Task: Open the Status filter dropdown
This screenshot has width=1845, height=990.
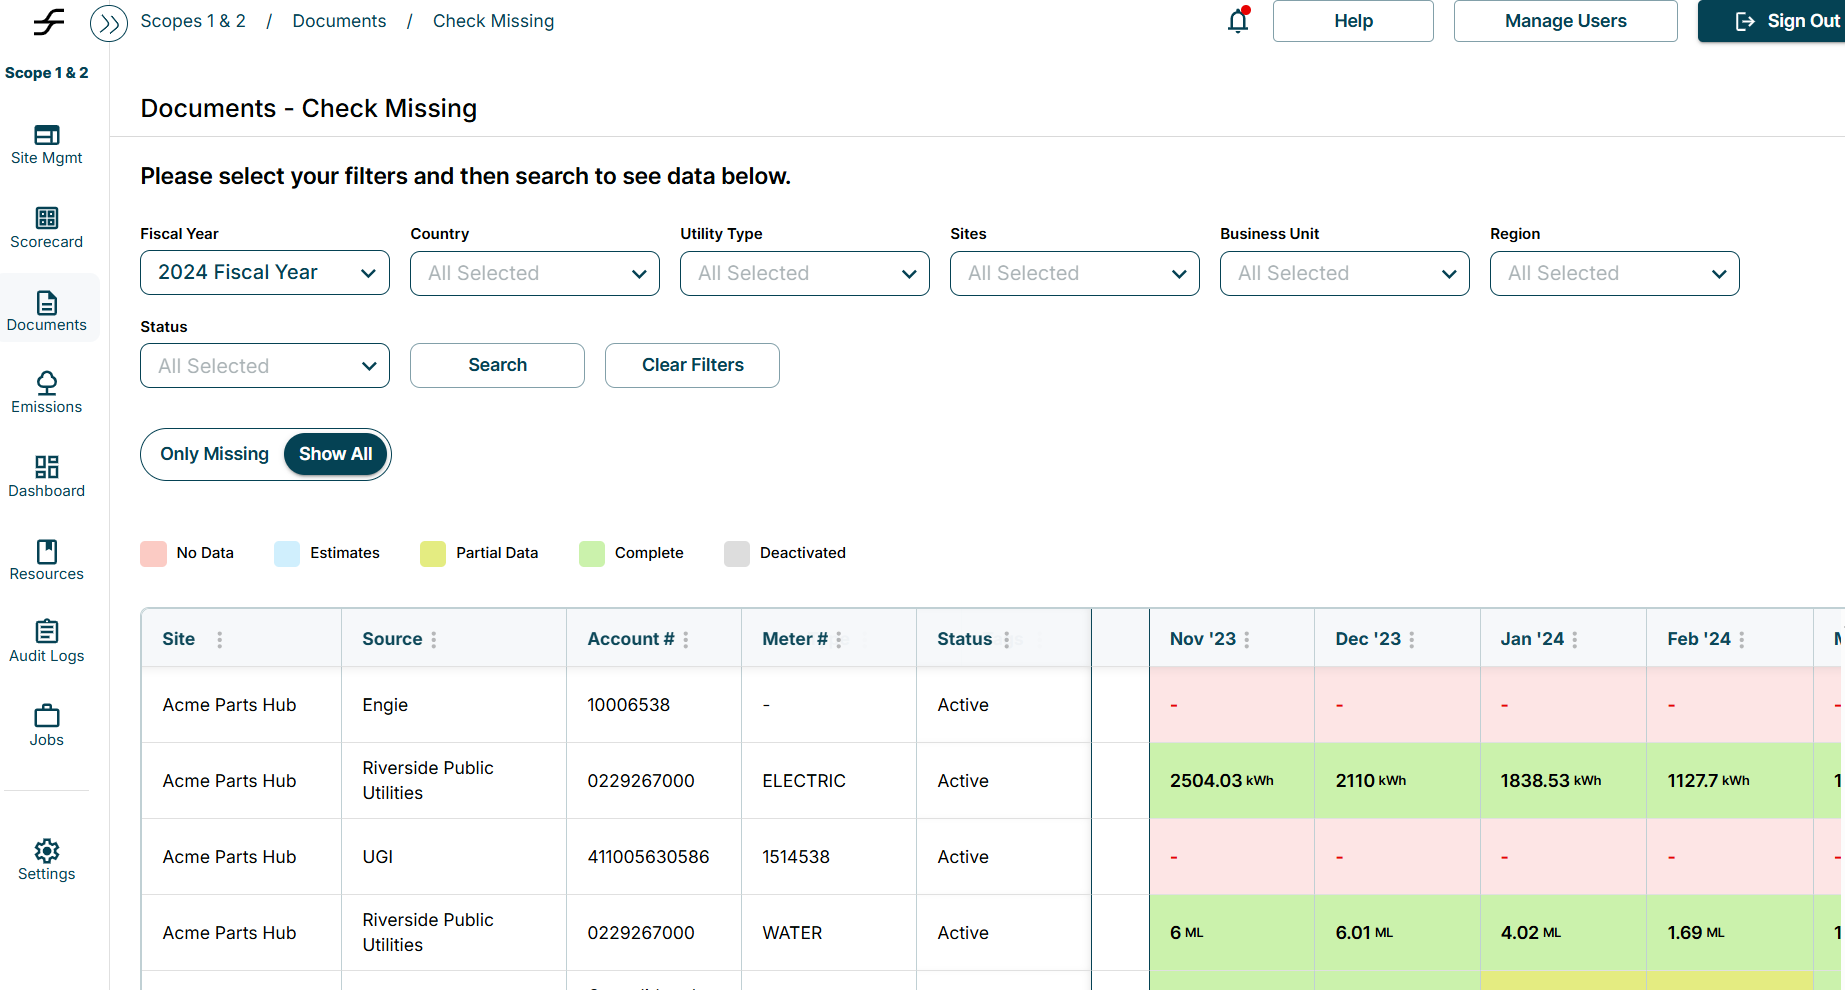Action: (265, 366)
